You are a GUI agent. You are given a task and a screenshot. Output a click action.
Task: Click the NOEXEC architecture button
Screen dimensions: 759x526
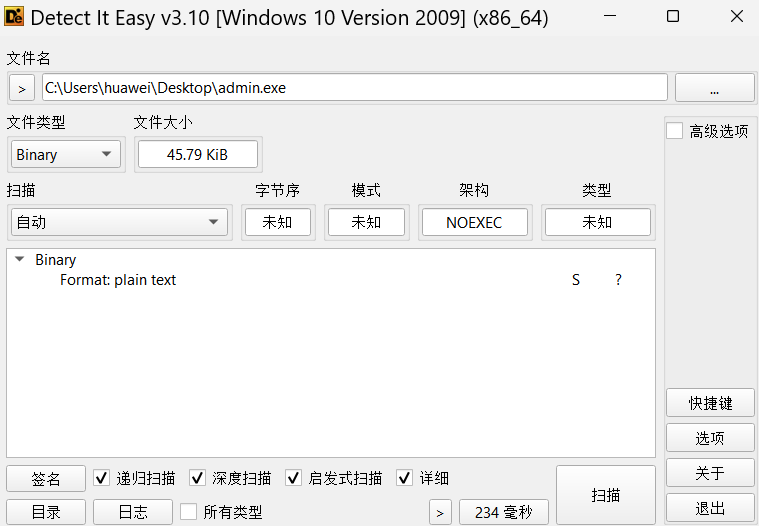point(474,222)
